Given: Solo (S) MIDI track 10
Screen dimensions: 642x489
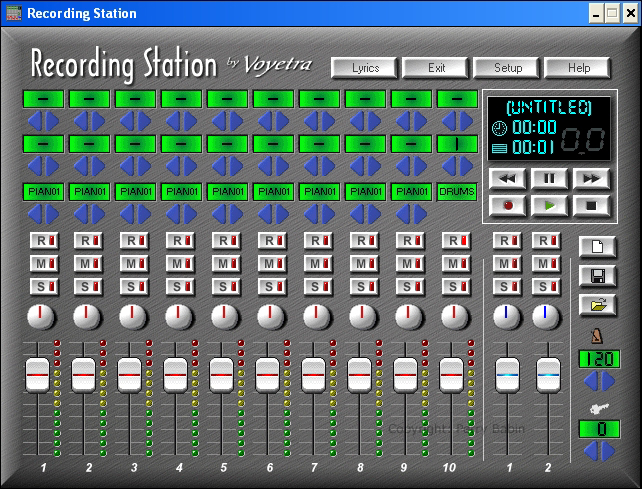Looking at the screenshot, I should [457, 287].
